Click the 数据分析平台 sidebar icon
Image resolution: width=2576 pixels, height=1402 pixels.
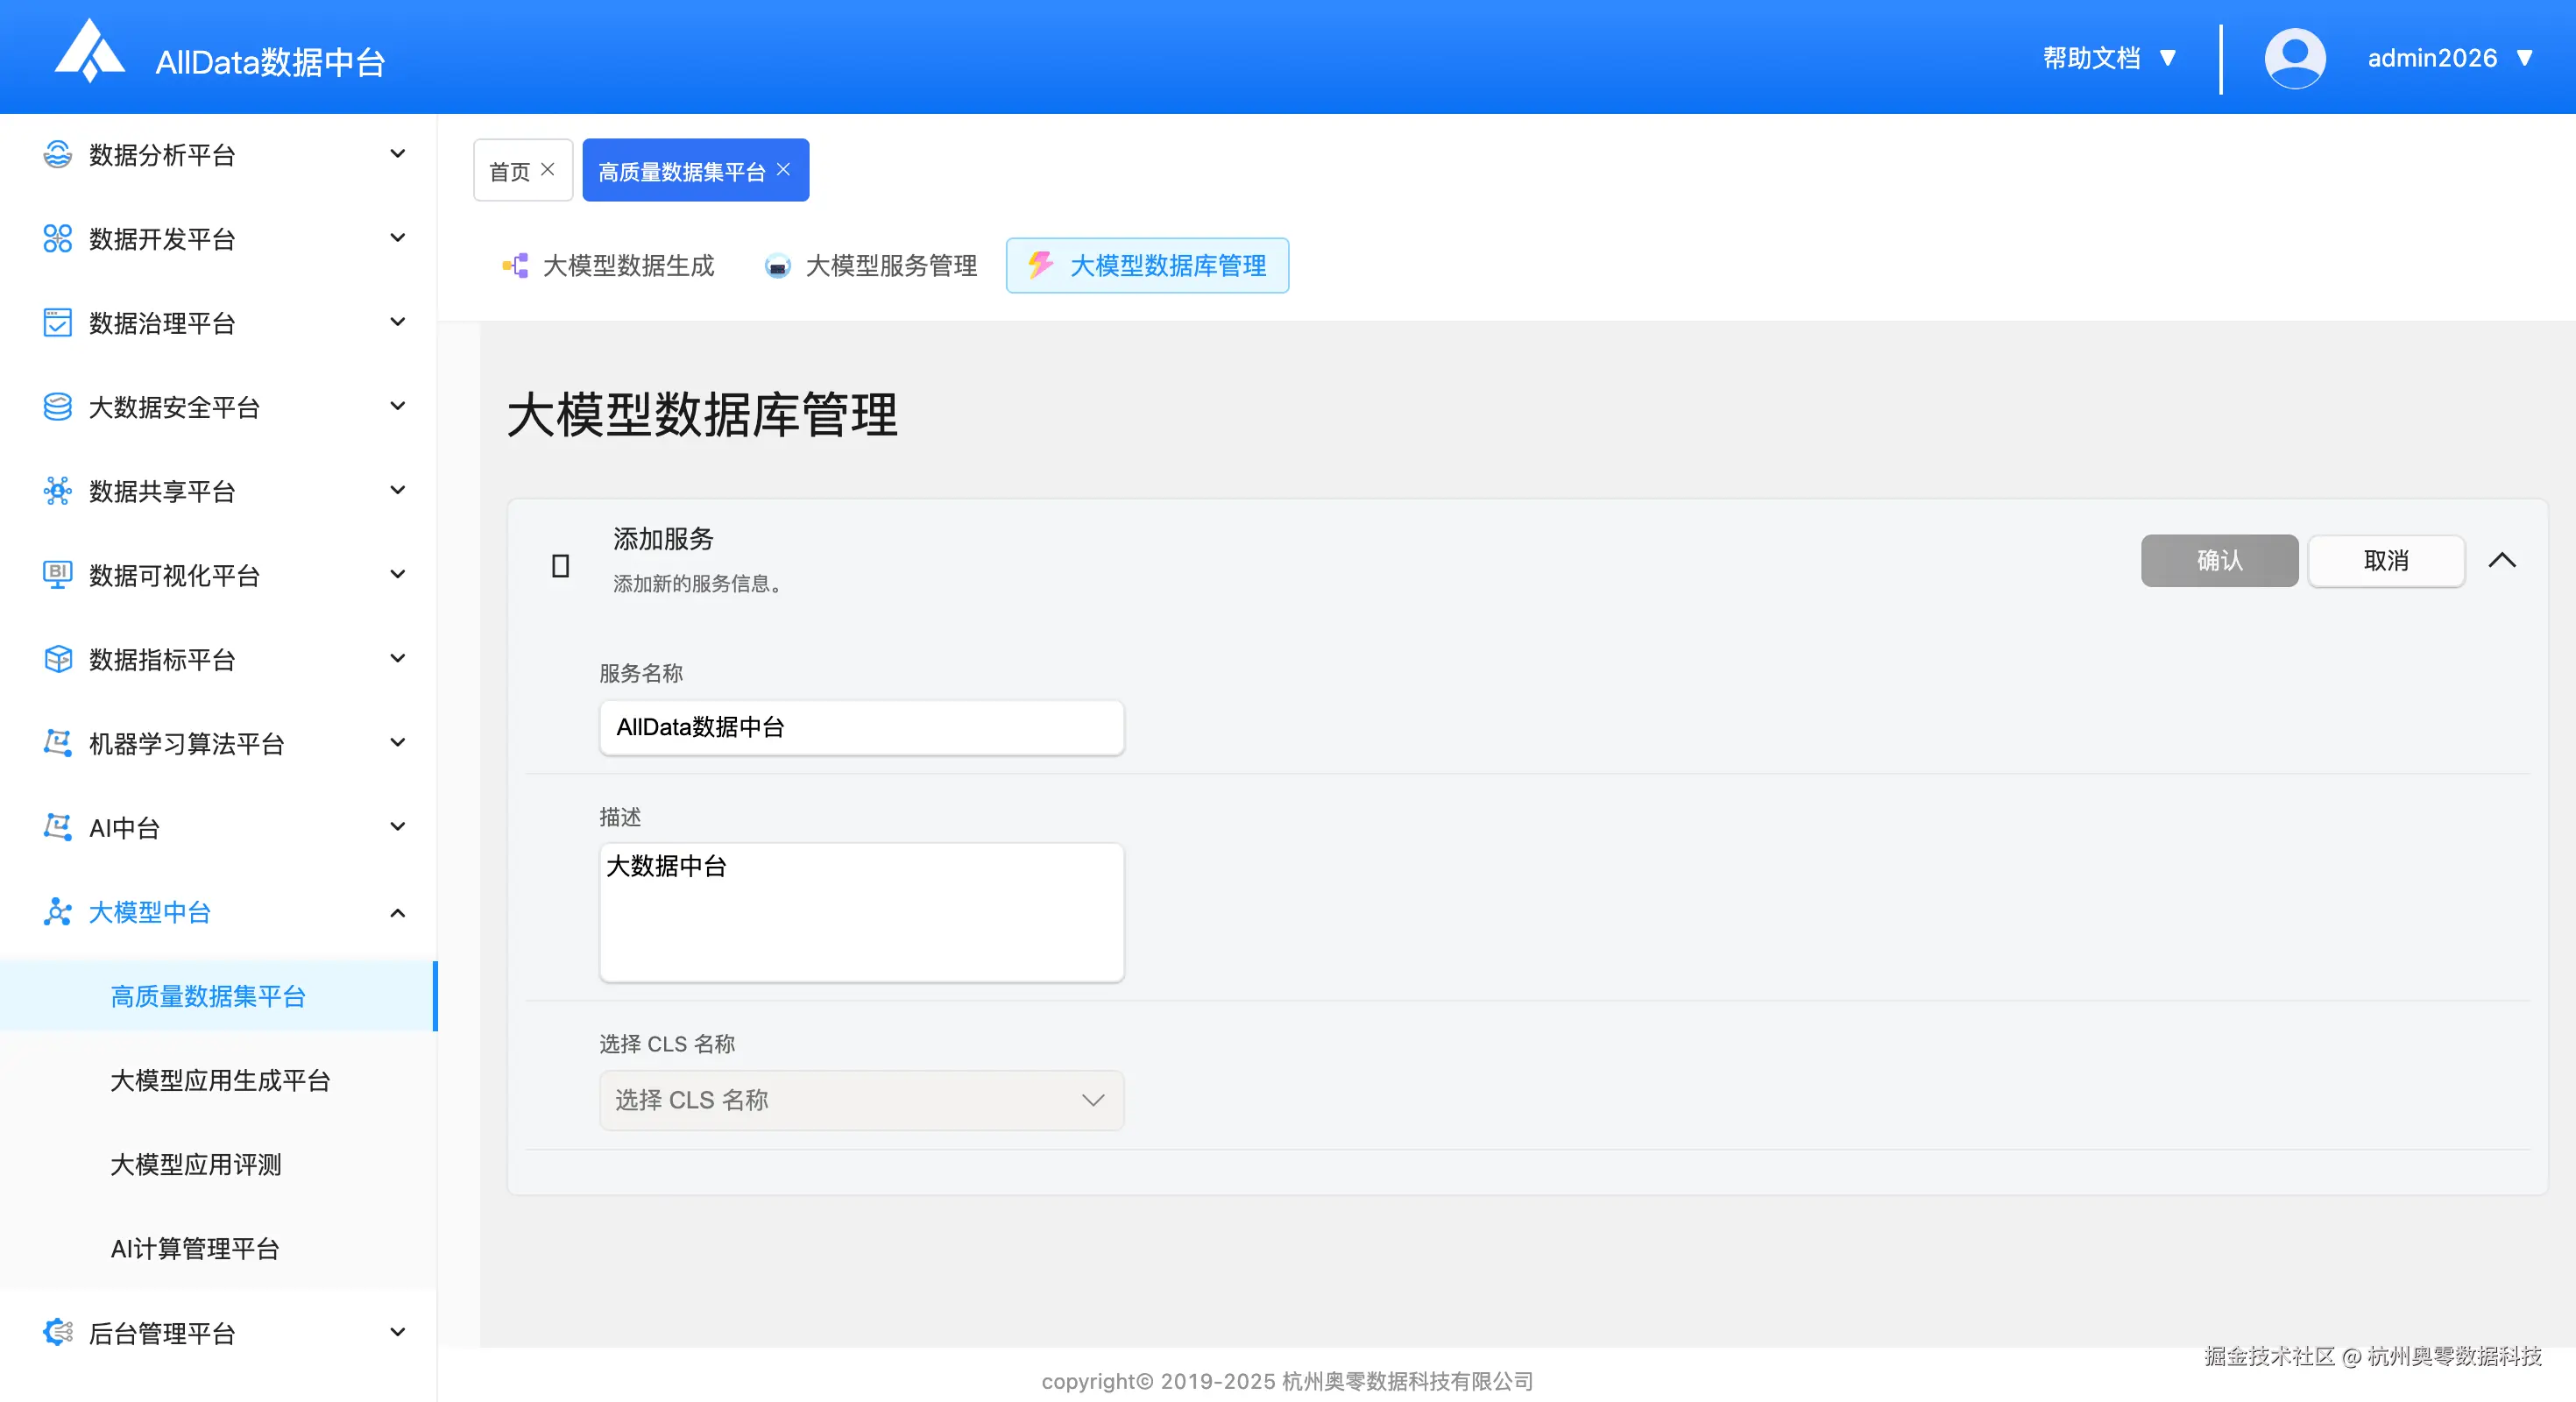pyautogui.click(x=58, y=155)
